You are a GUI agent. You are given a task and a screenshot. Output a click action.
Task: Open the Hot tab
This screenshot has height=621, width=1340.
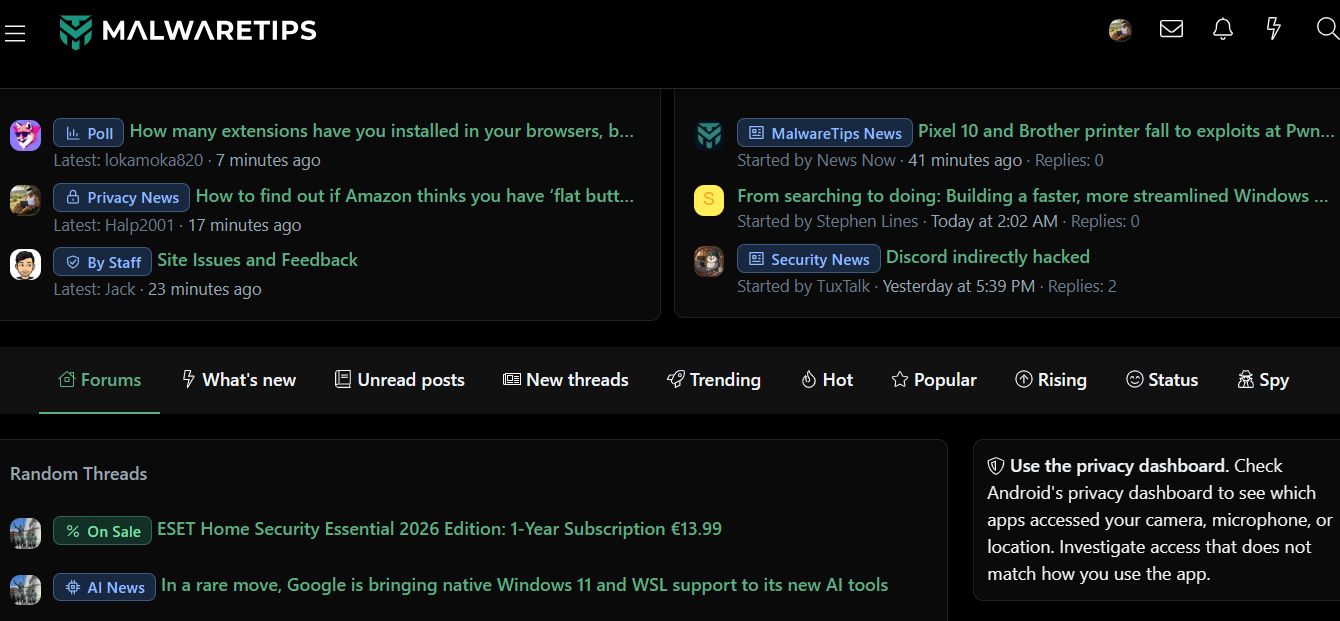tap(827, 380)
